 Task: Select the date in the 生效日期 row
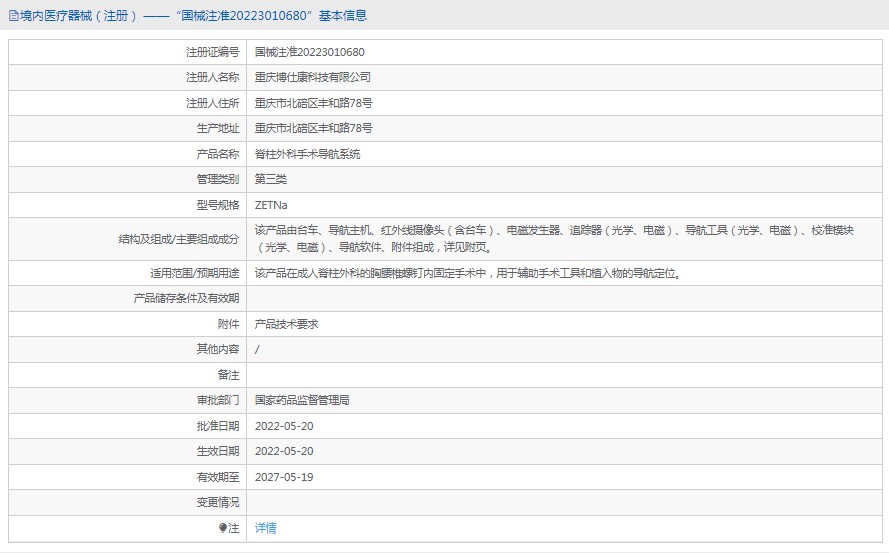pos(284,451)
